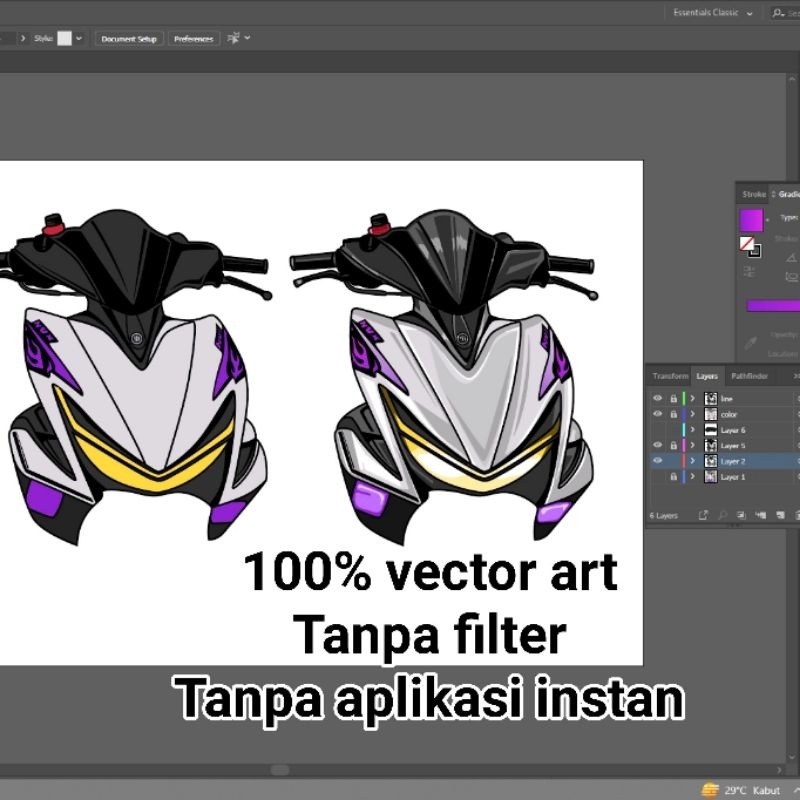Screen dimensions: 800x800
Task: Click the Document Setup button
Action: [x=129, y=38]
